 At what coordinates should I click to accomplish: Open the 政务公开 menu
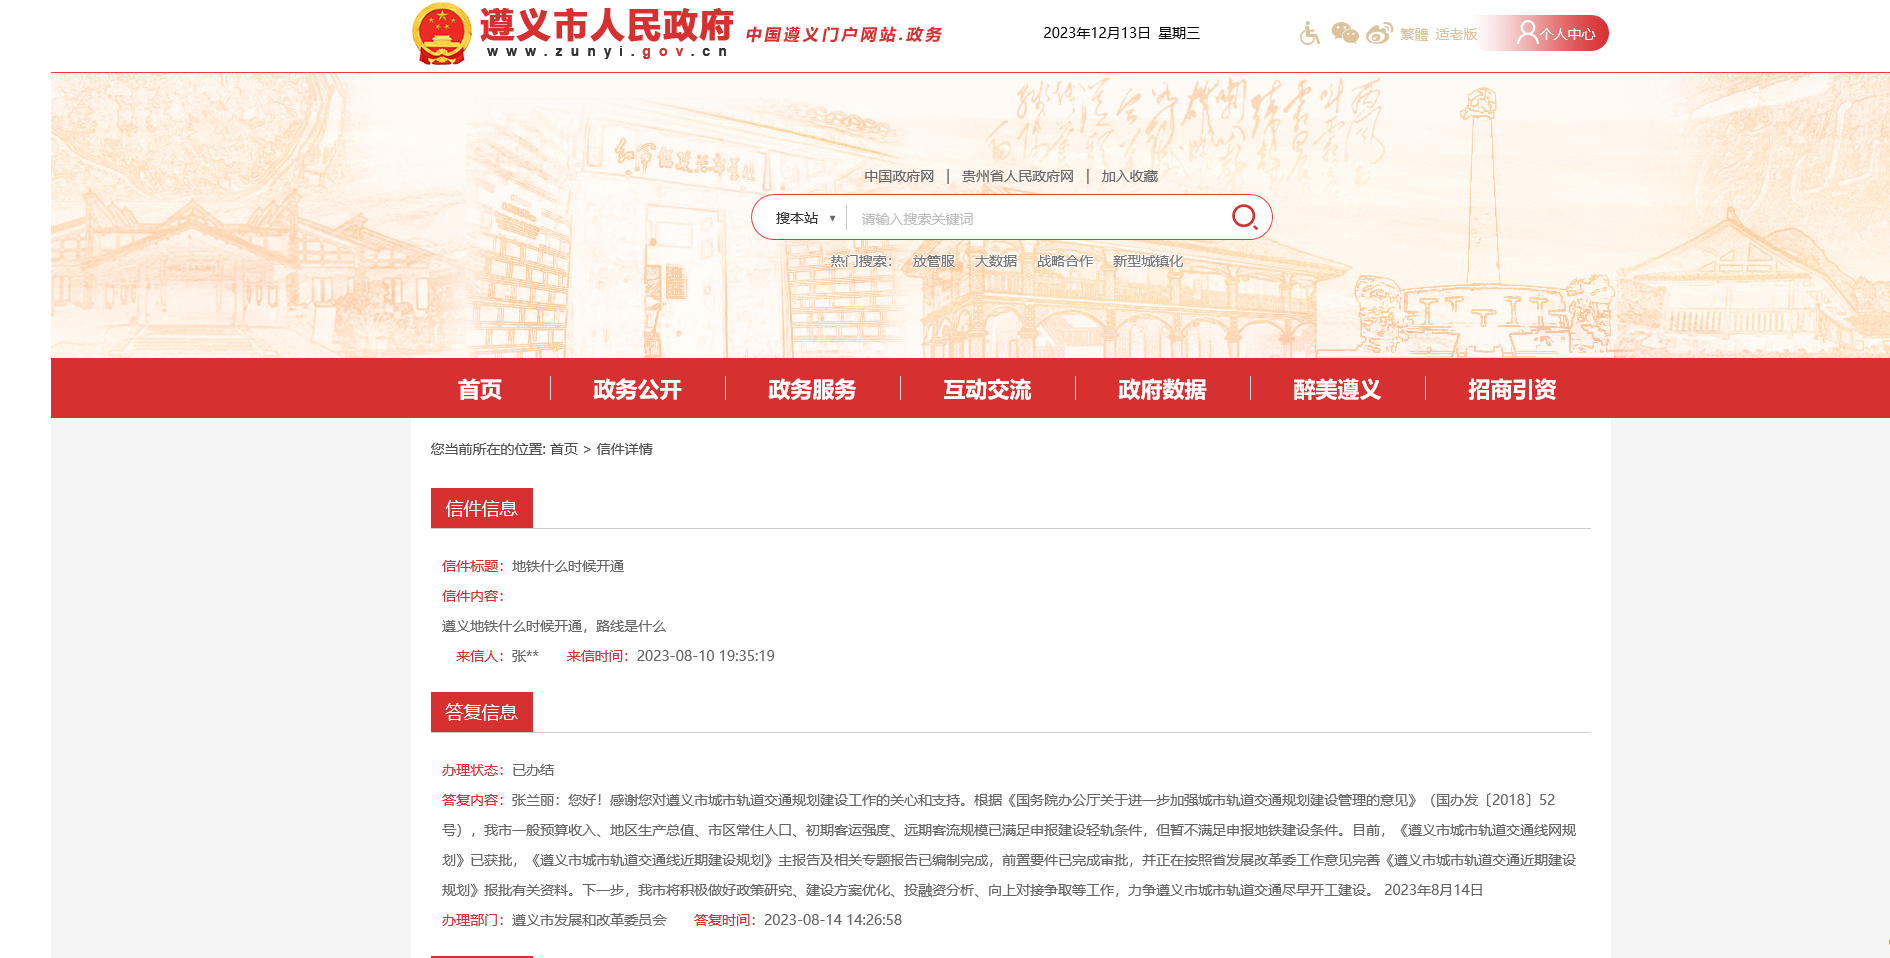point(636,390)
